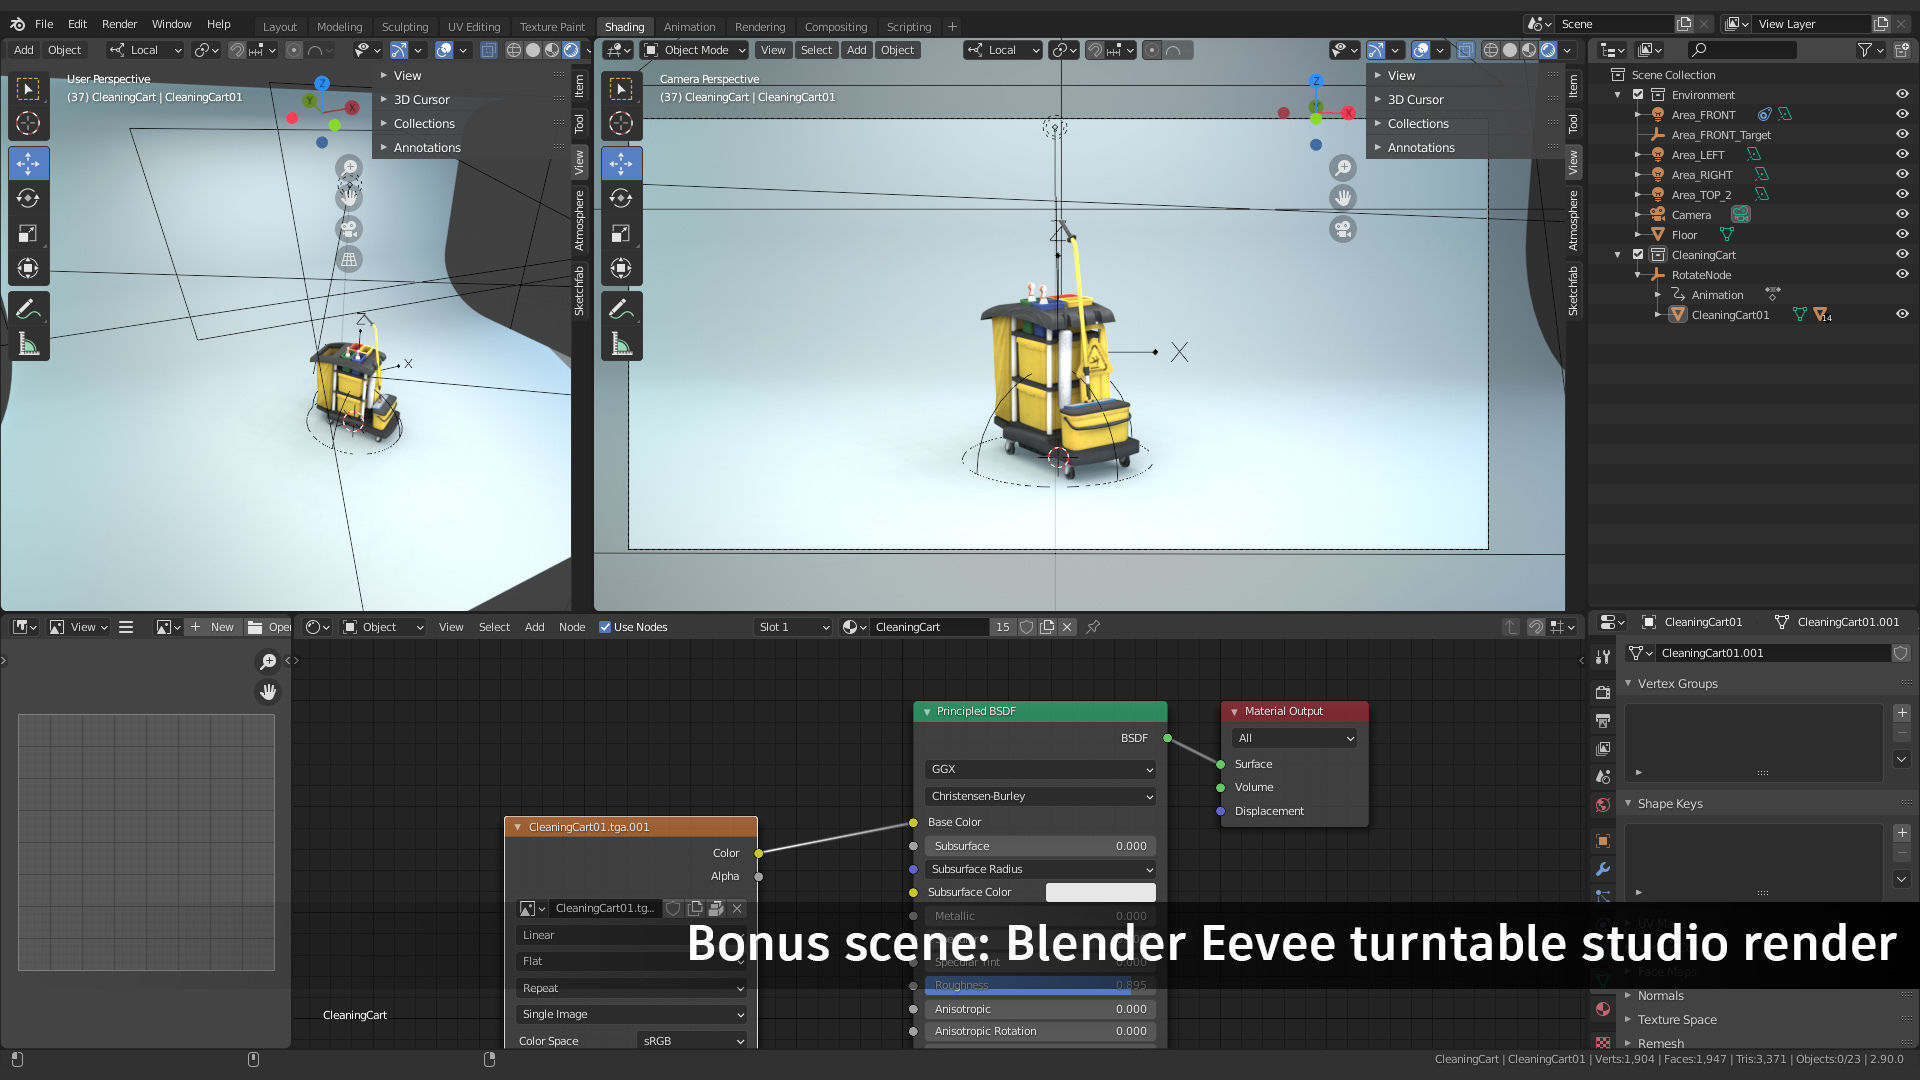The height and width of the screenshot is (1080, 1920).
Task: Click image editor pan hand icon
Action: [268, 692]
